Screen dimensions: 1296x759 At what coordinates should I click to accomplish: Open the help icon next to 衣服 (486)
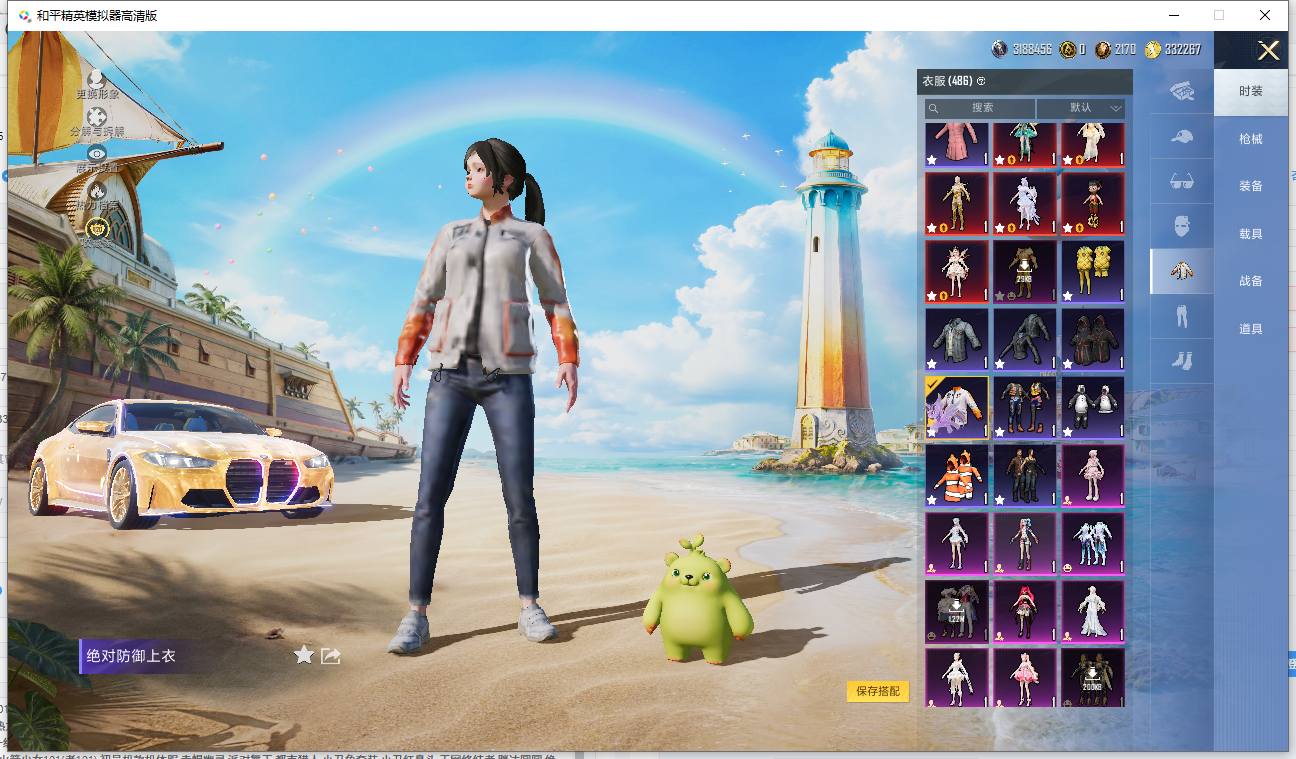(x=981, y=81)
